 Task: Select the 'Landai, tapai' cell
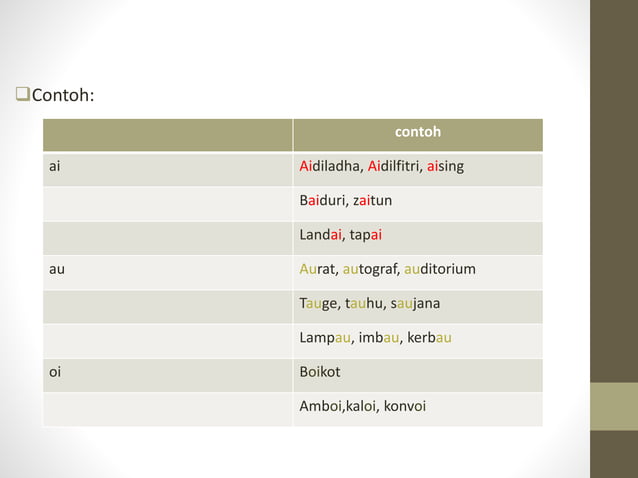(417, 235)
